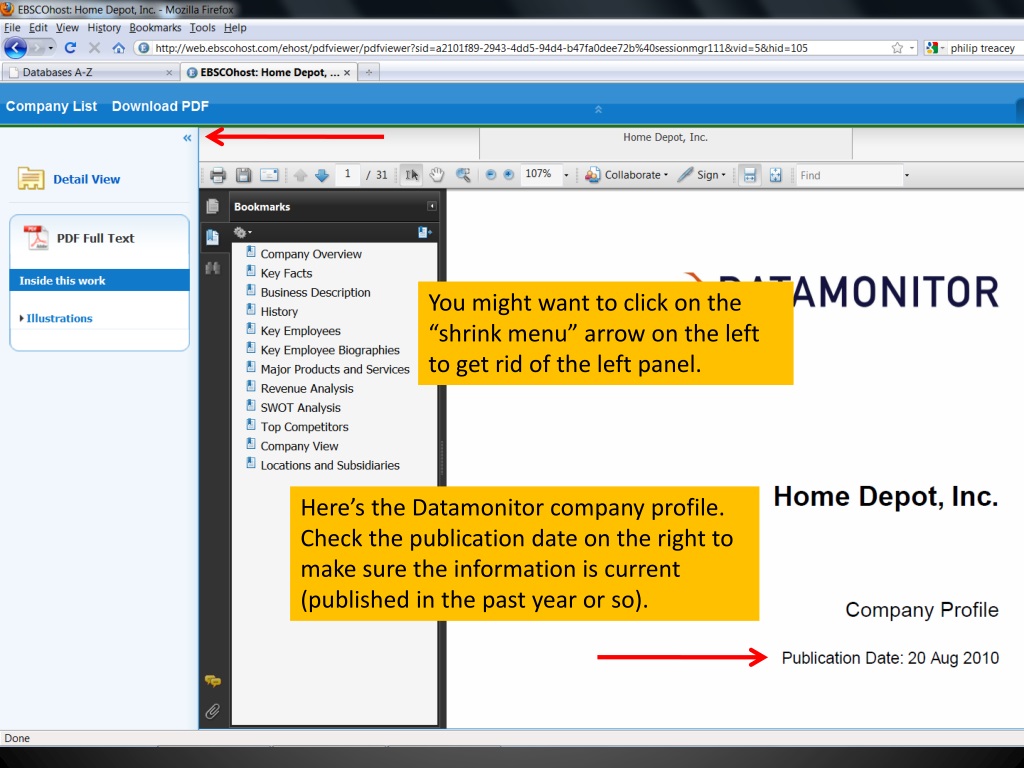Viewport: 1024px width, 768px height.
Task: Activate the Hand pan tool
Action: 437,175
